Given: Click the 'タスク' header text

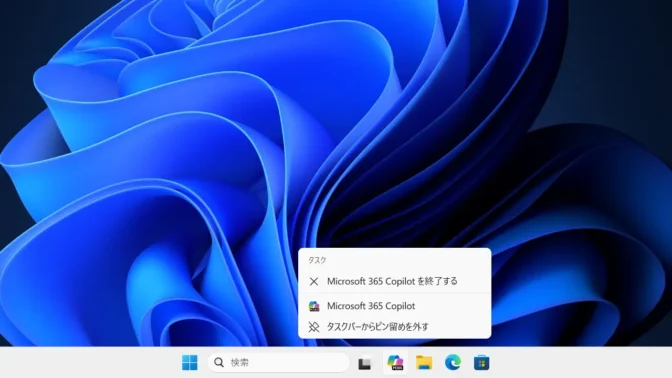Looking at the screenshot, I should 317,260.
